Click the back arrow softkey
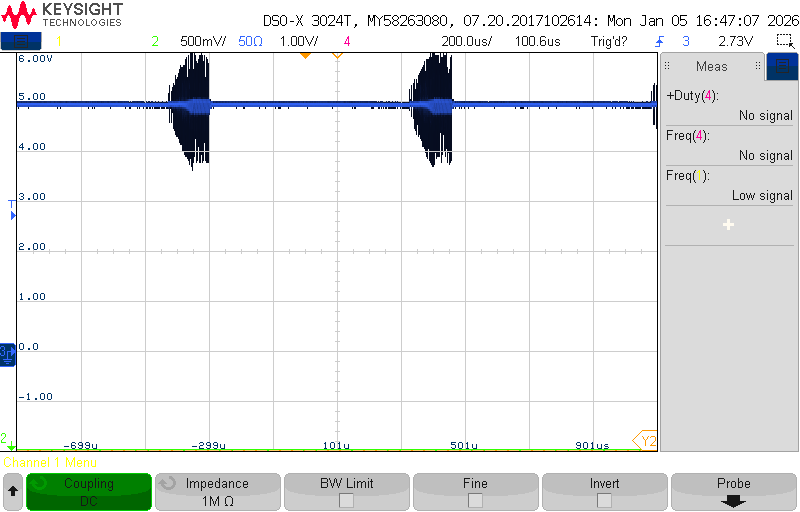 (13, 492)
